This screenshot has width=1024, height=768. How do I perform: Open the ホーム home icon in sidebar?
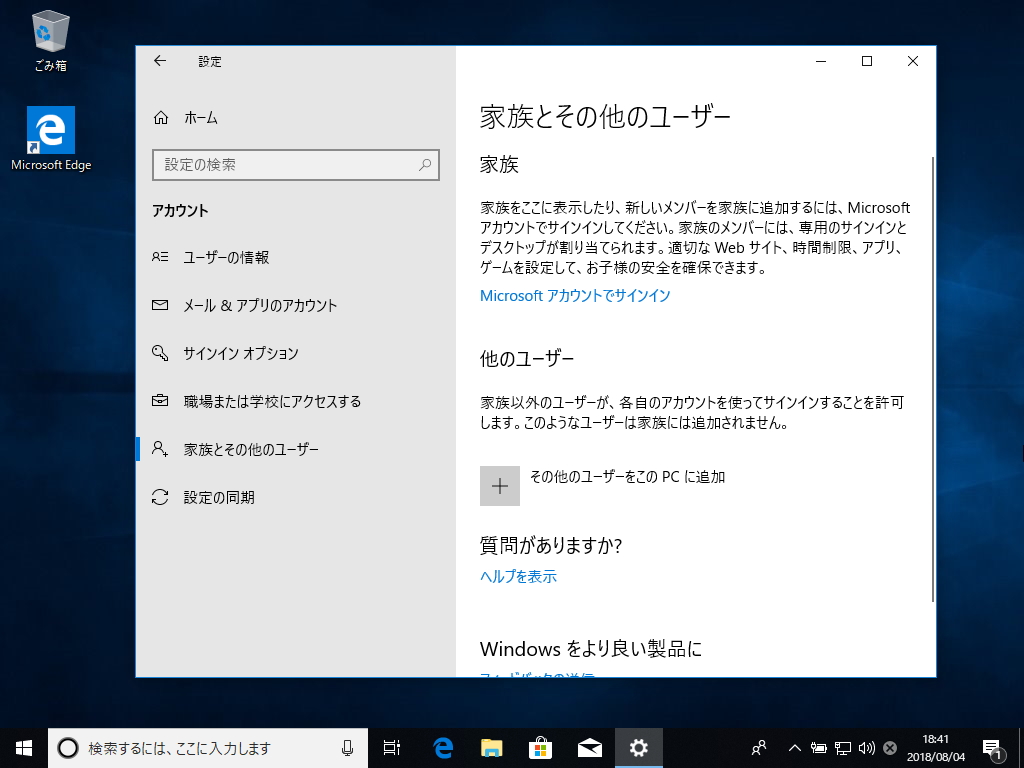tap(196, 117)
